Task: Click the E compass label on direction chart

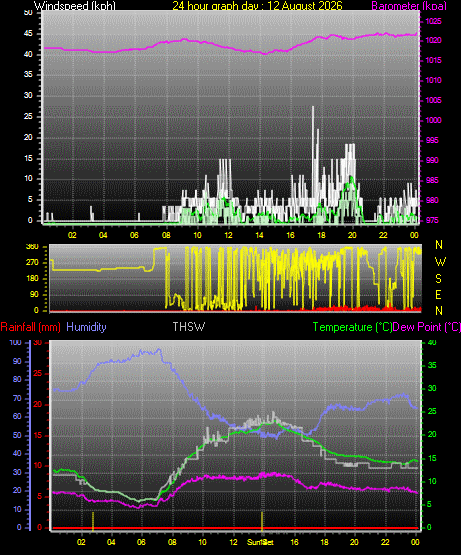Action: pyautogui.click(x=438, y=294)
